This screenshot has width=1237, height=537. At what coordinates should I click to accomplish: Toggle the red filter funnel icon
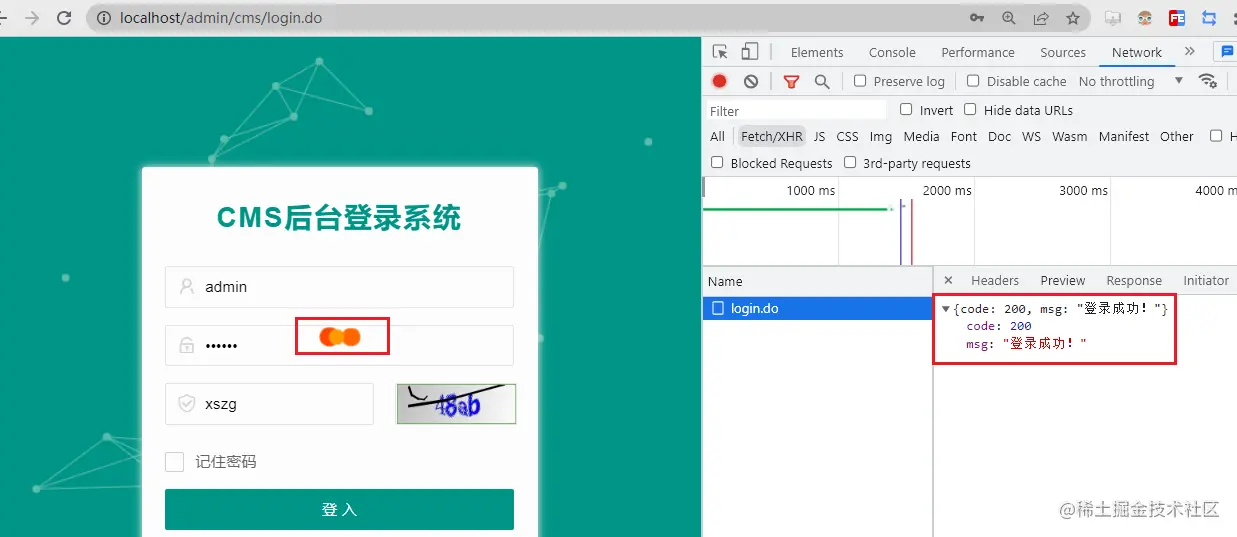point(791,82)
